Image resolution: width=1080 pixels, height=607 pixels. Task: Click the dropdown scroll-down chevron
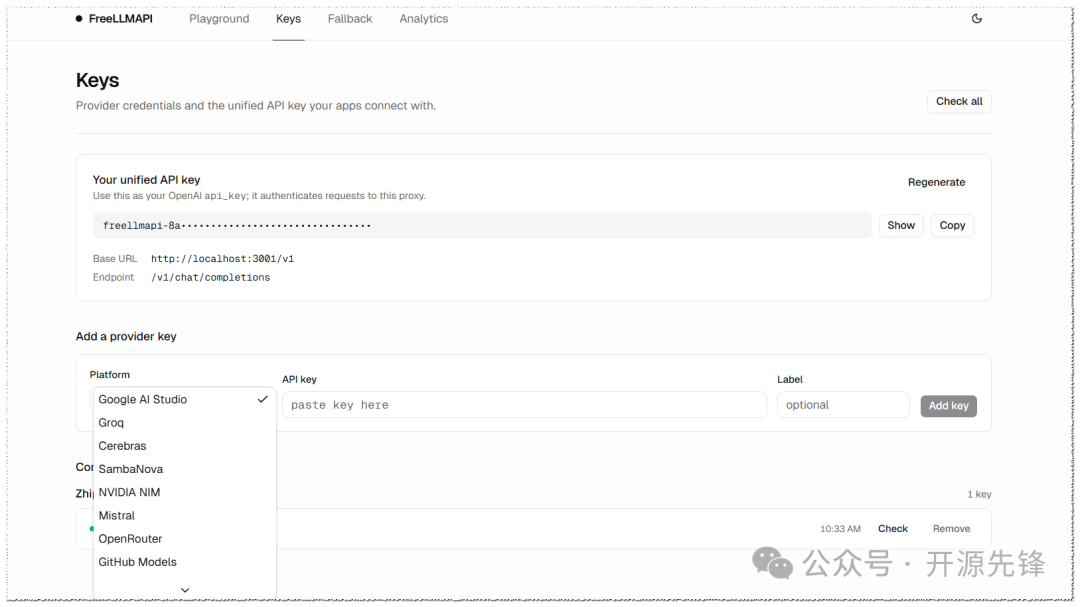[x=185, y=590]
